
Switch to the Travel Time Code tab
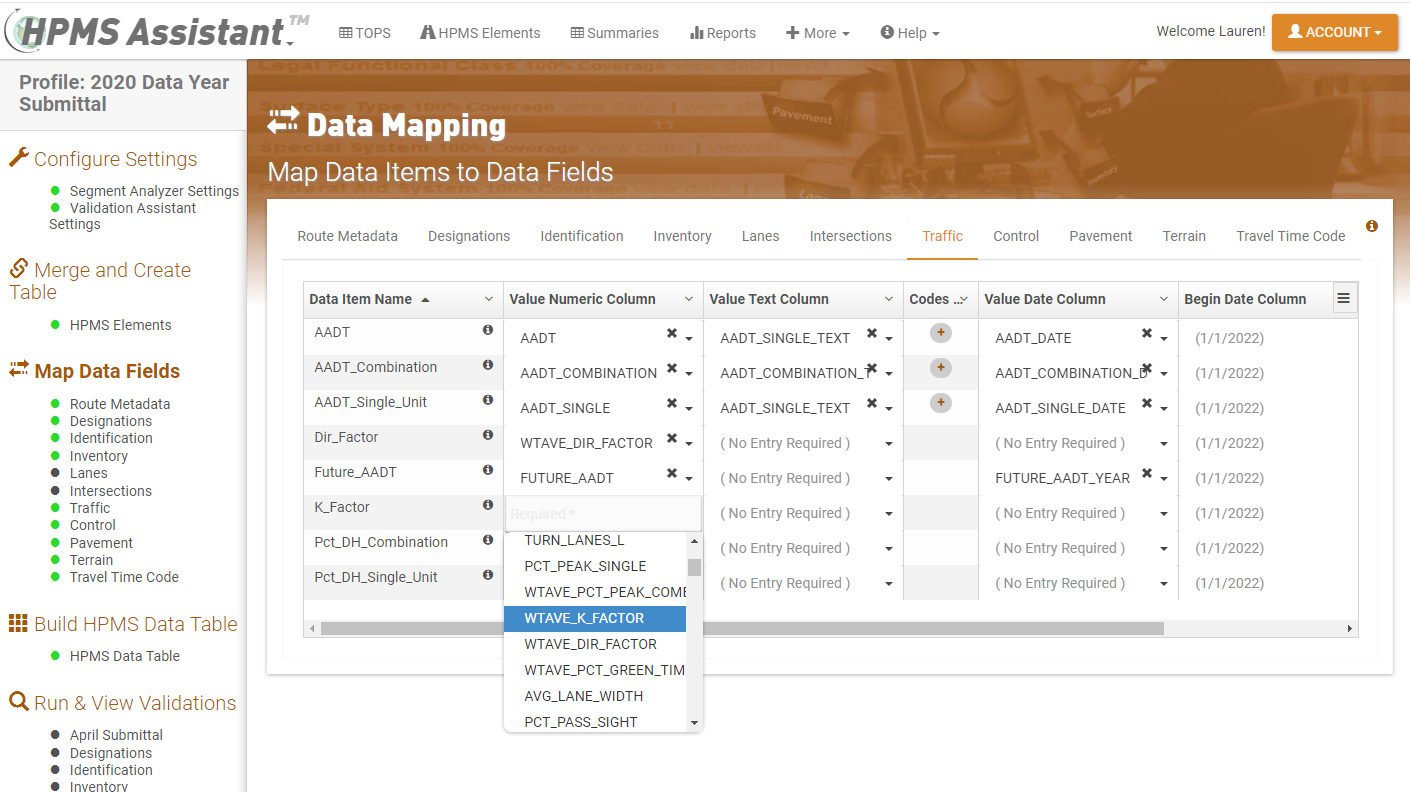pos(1290,236)
